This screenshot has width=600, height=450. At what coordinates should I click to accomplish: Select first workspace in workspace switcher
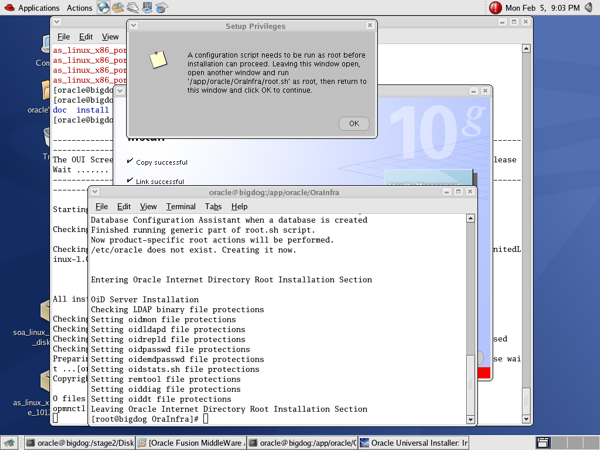[x=543, y=443]
